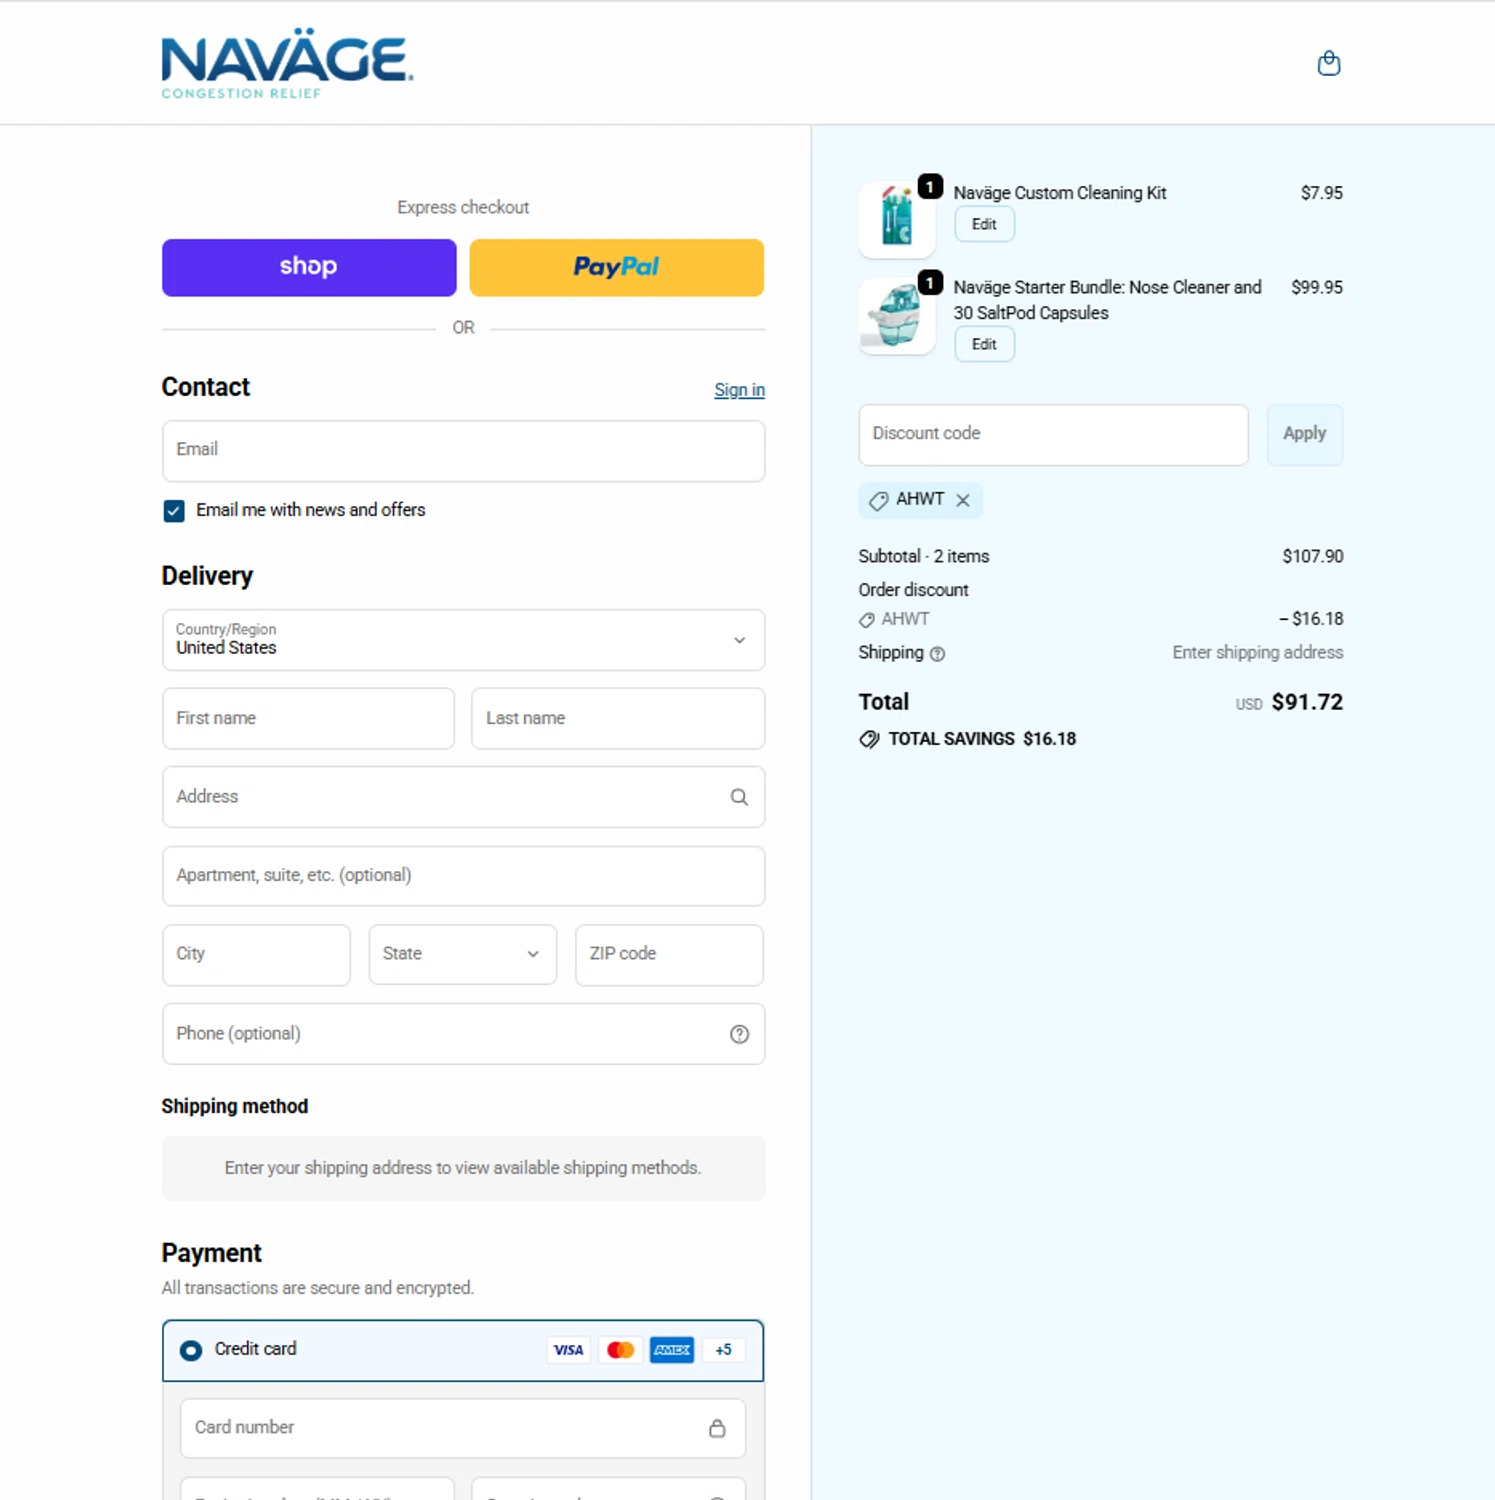This screenshot has height=1500, width=1495.
Task: Click the $91.72 total amount
Action: point(1307,702)
